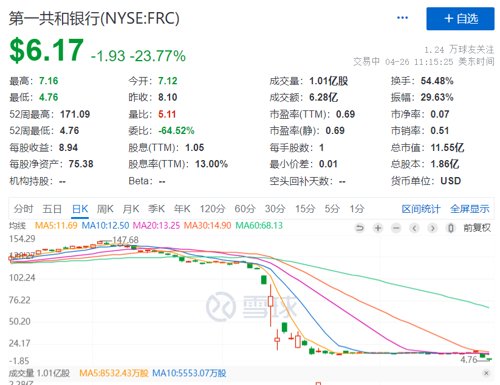Image resolution: width=500 pixels, height=385 pixels.
Task: Choose the 60分 interval tab
Action: 245,209
